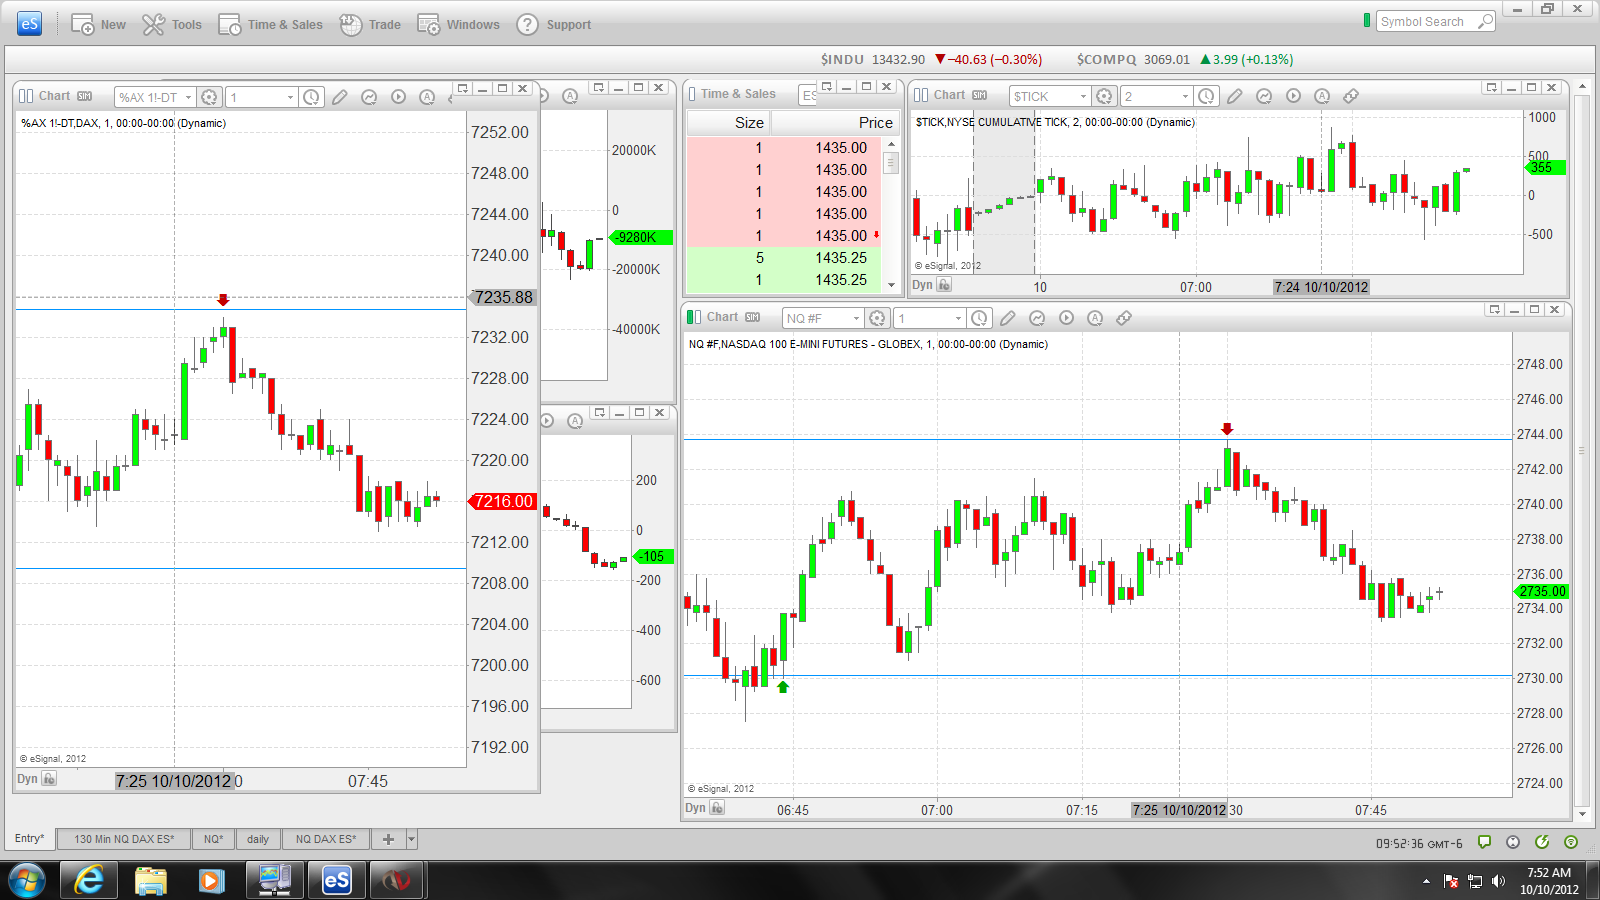Open the Windows Start menu
1600x900 pixels.
coord(27,880)
